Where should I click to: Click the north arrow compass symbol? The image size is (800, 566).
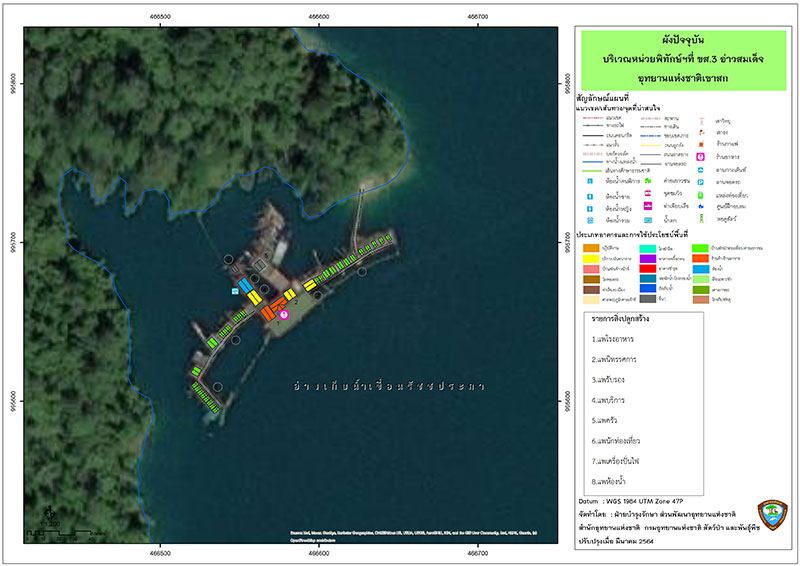click(49, 512)
